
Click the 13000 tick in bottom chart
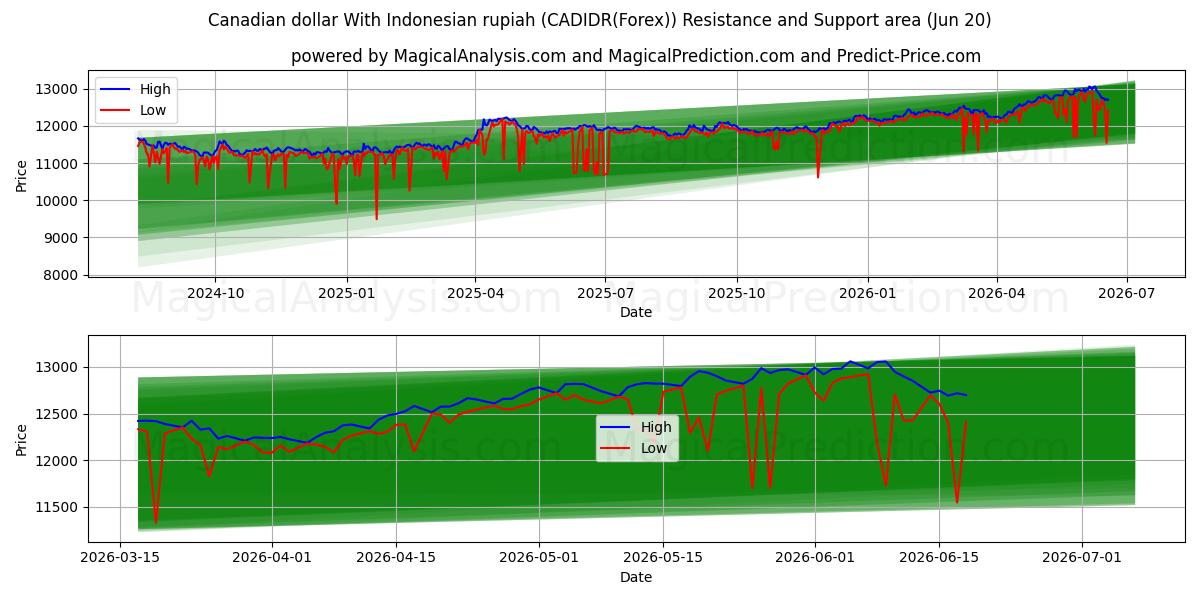pyautogui.click(x=58, y=368)
